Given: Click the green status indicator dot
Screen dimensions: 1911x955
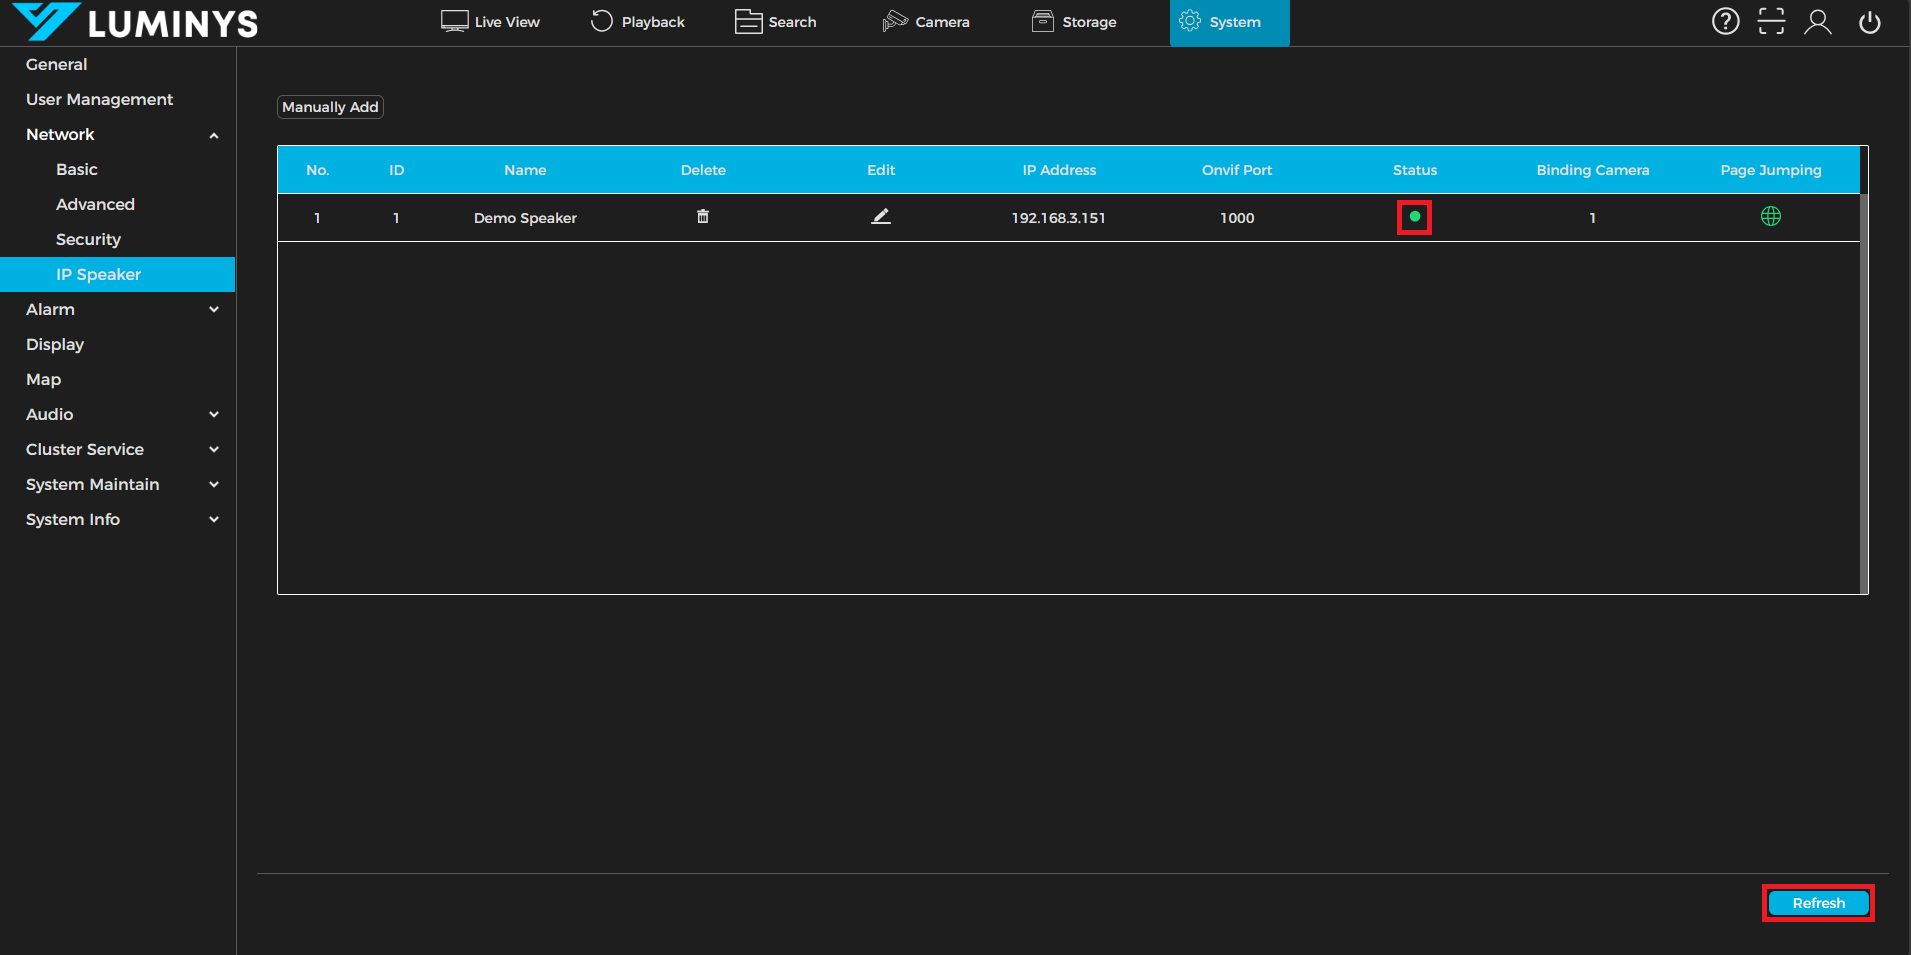Looking at the screenshot, I should [1414, 217].
